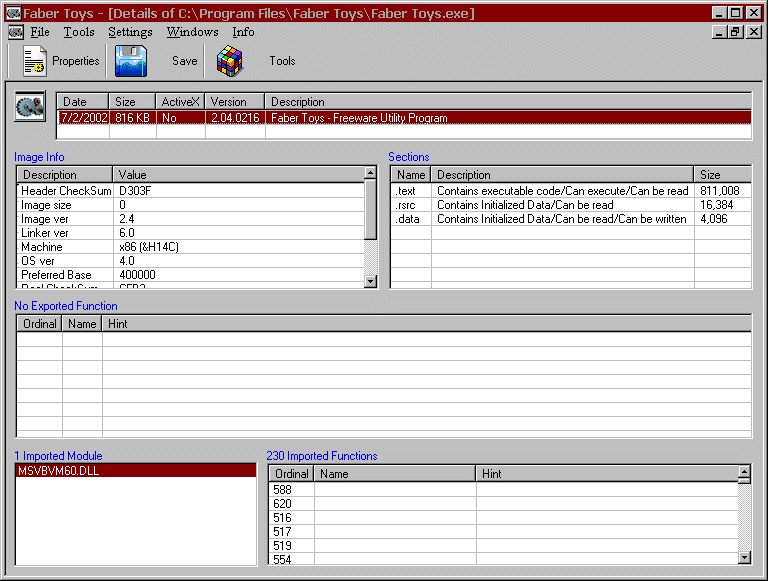Click the Save toolbar label
Screen dimensions: 768x581
[x=185, y=61]
